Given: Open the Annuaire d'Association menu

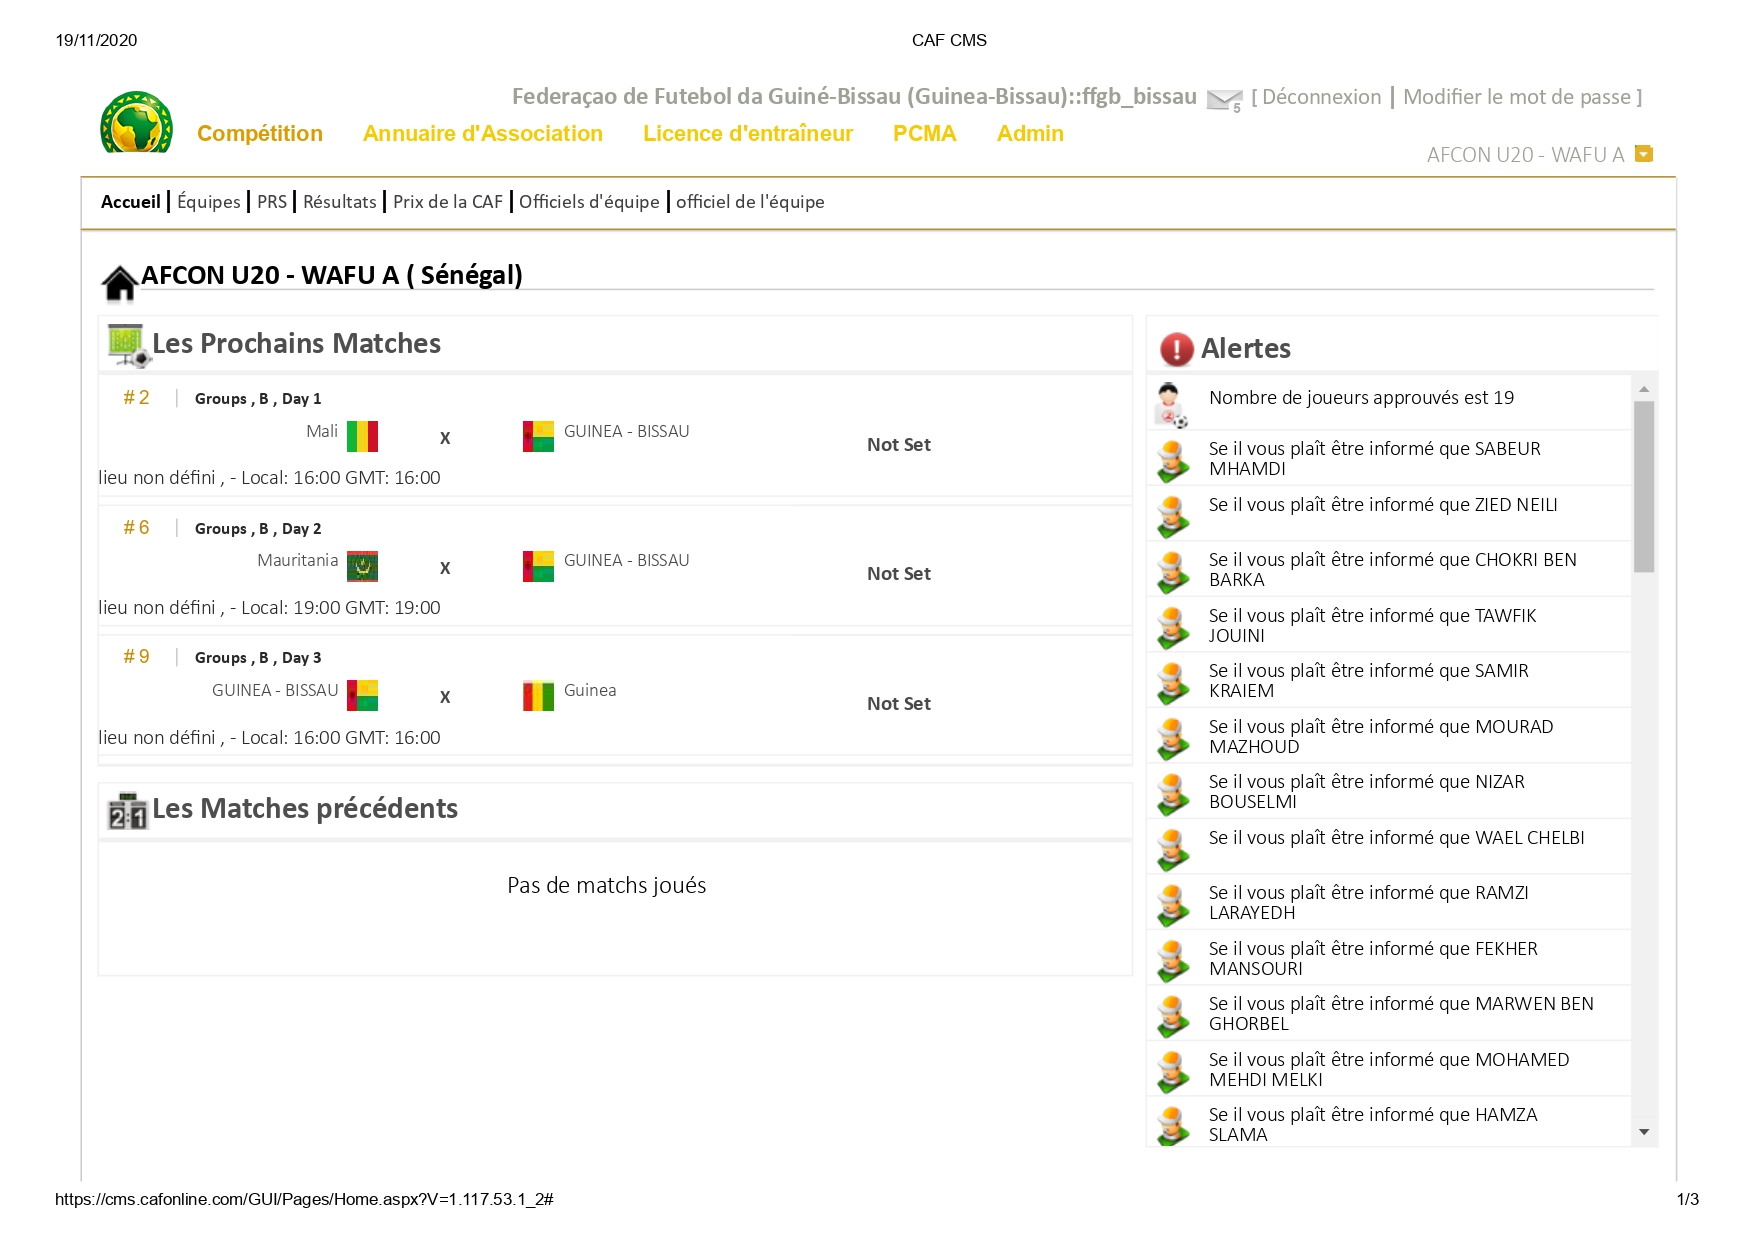Looking at the screenshot, I should [x=483, y=134].
